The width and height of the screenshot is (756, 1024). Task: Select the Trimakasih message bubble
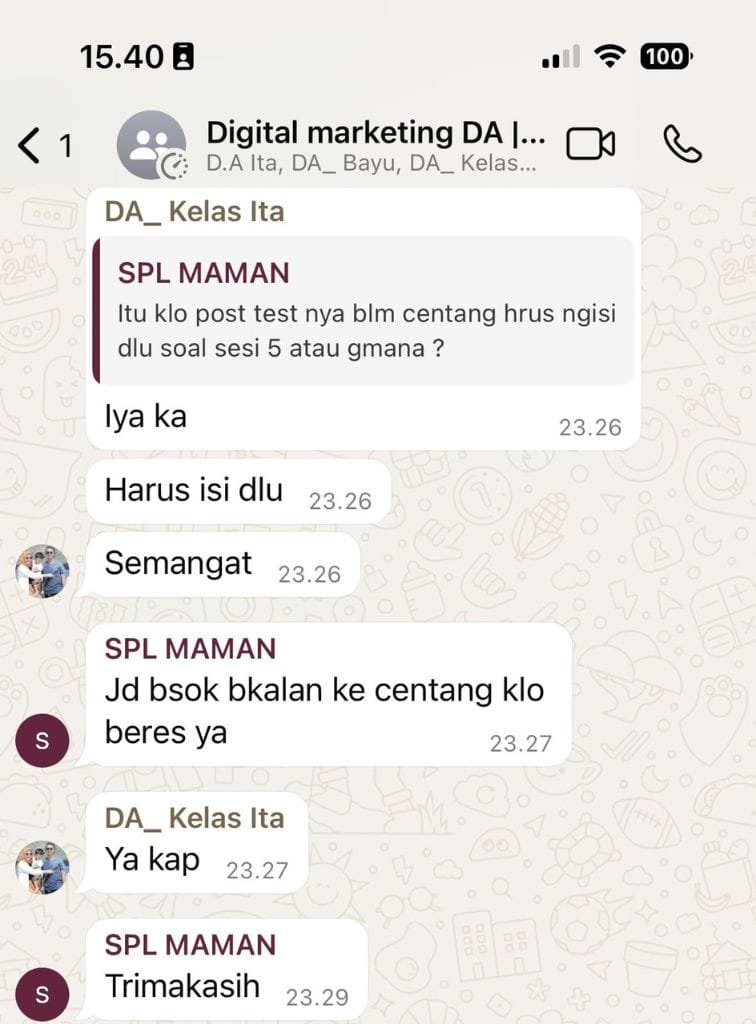pos(227,970)
